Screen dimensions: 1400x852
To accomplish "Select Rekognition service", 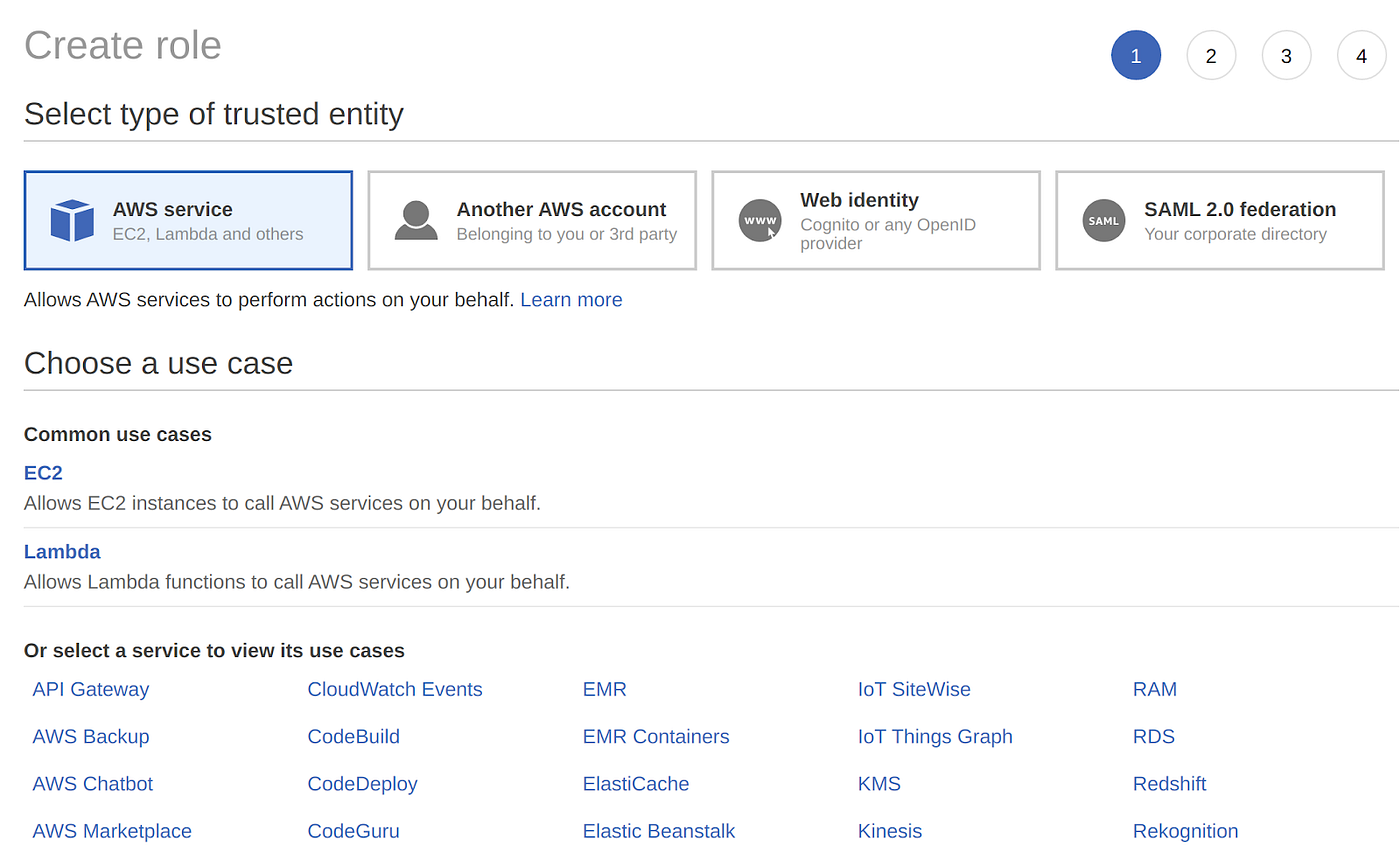I will pyautogui.click(x=1186, y=831).
